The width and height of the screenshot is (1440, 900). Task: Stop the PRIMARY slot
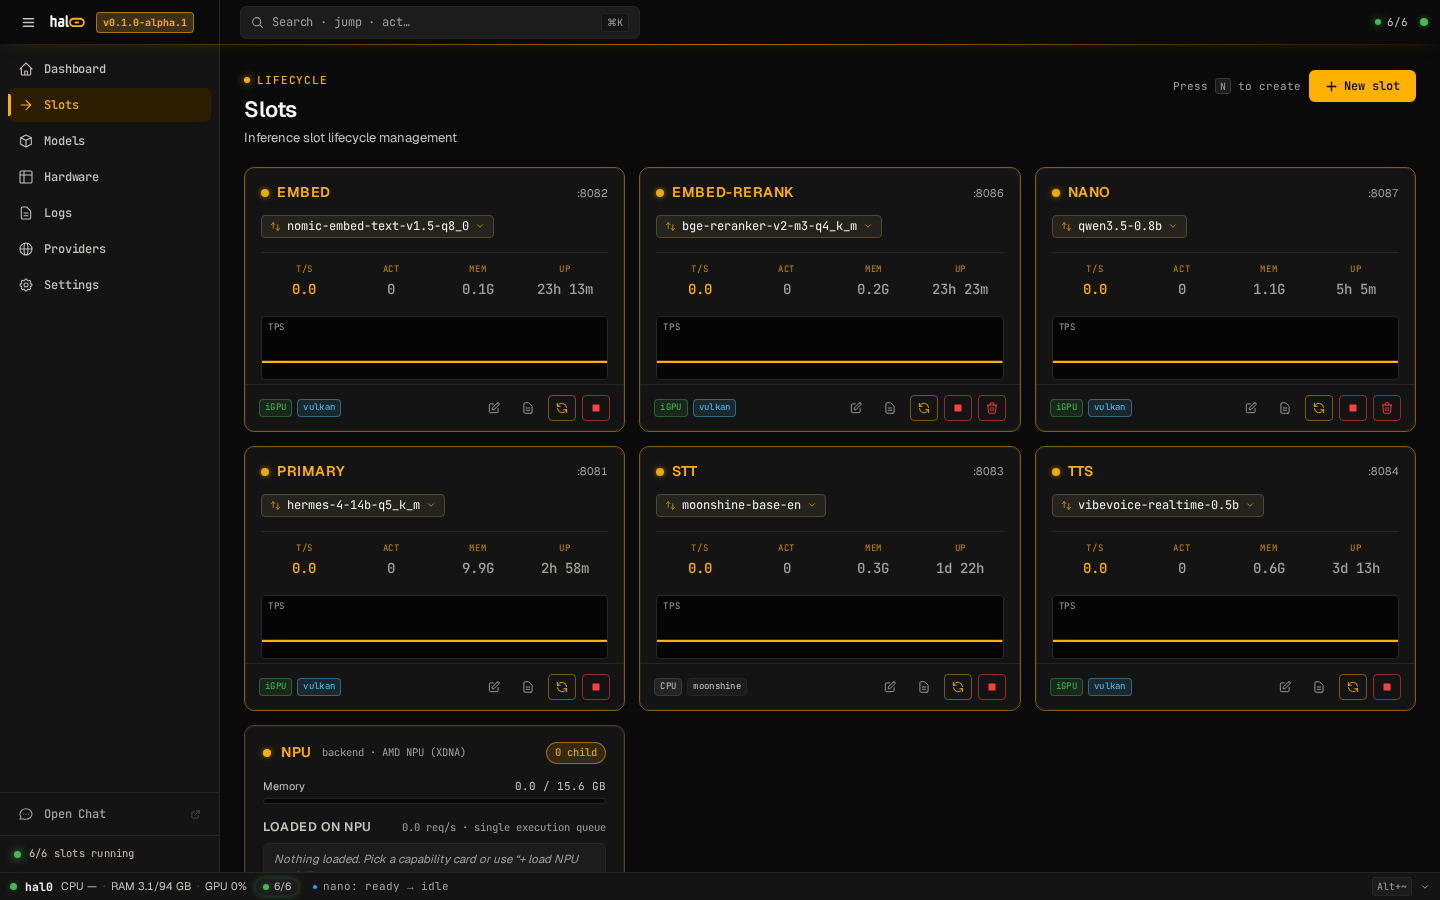coord(596,687)
